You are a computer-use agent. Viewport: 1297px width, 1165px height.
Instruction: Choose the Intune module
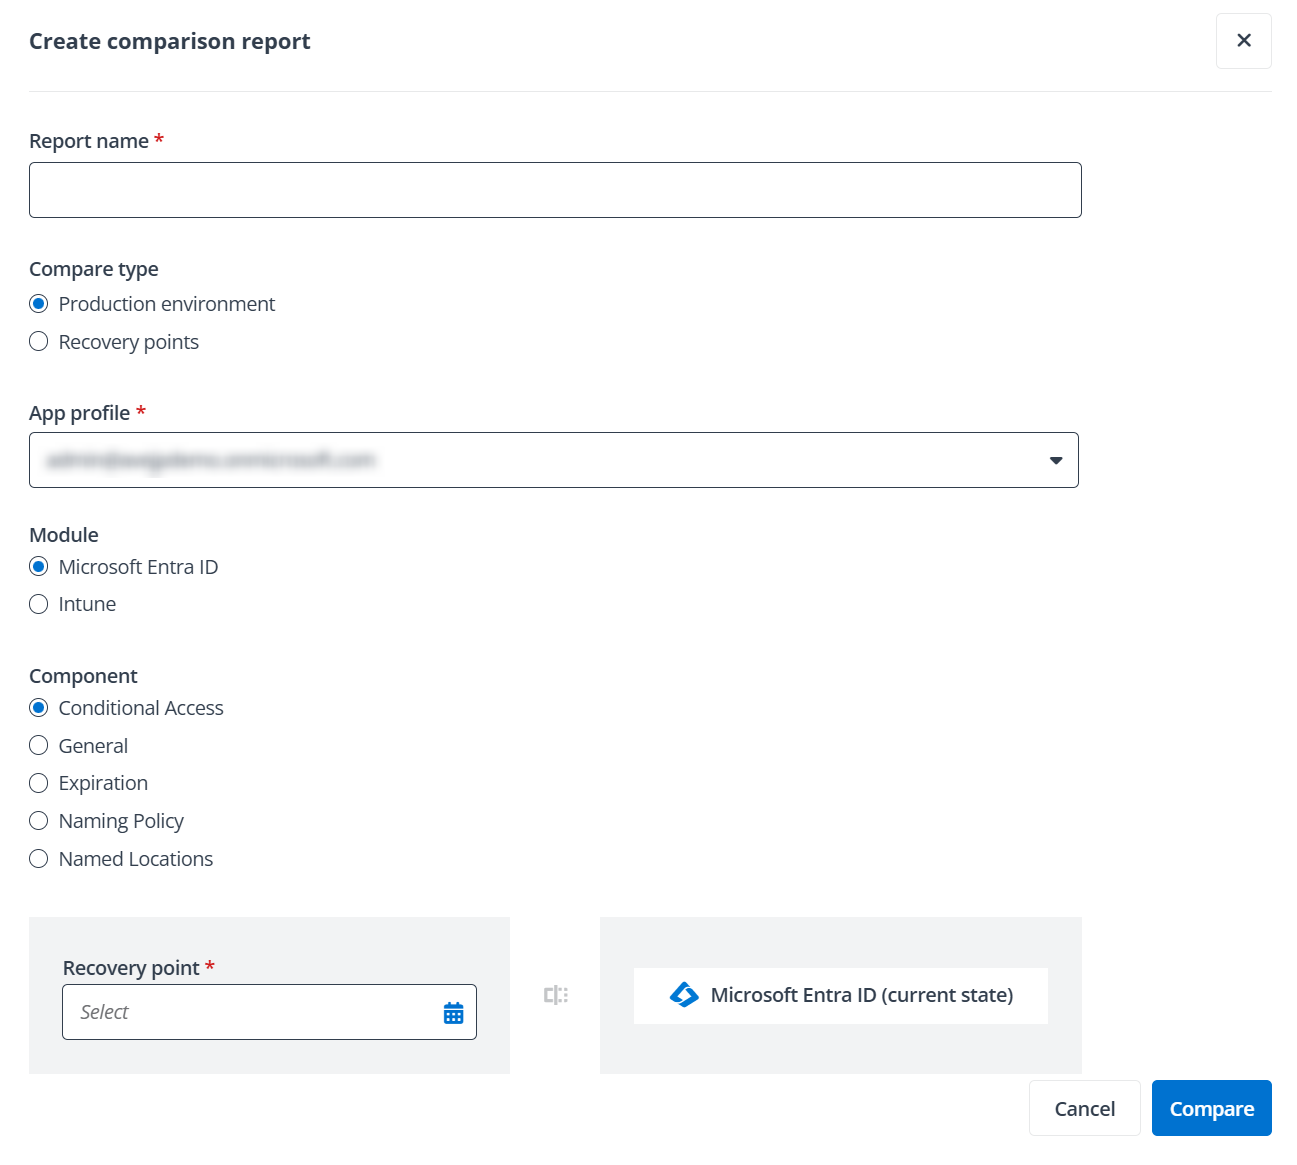38,604
